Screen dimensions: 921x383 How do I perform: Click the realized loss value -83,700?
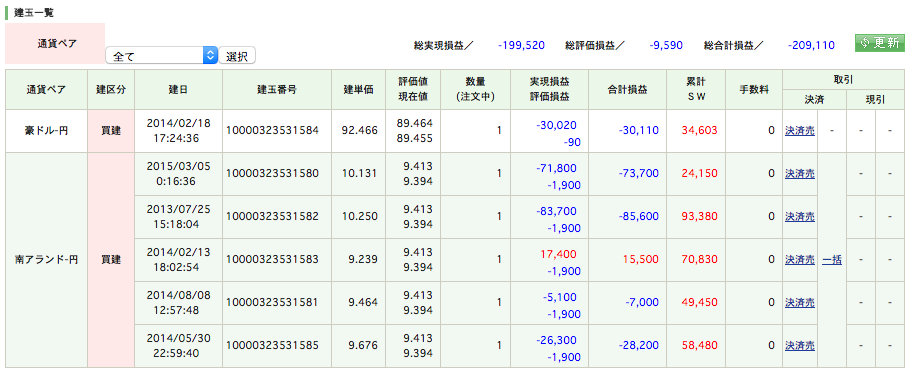(x=556, y=211)
